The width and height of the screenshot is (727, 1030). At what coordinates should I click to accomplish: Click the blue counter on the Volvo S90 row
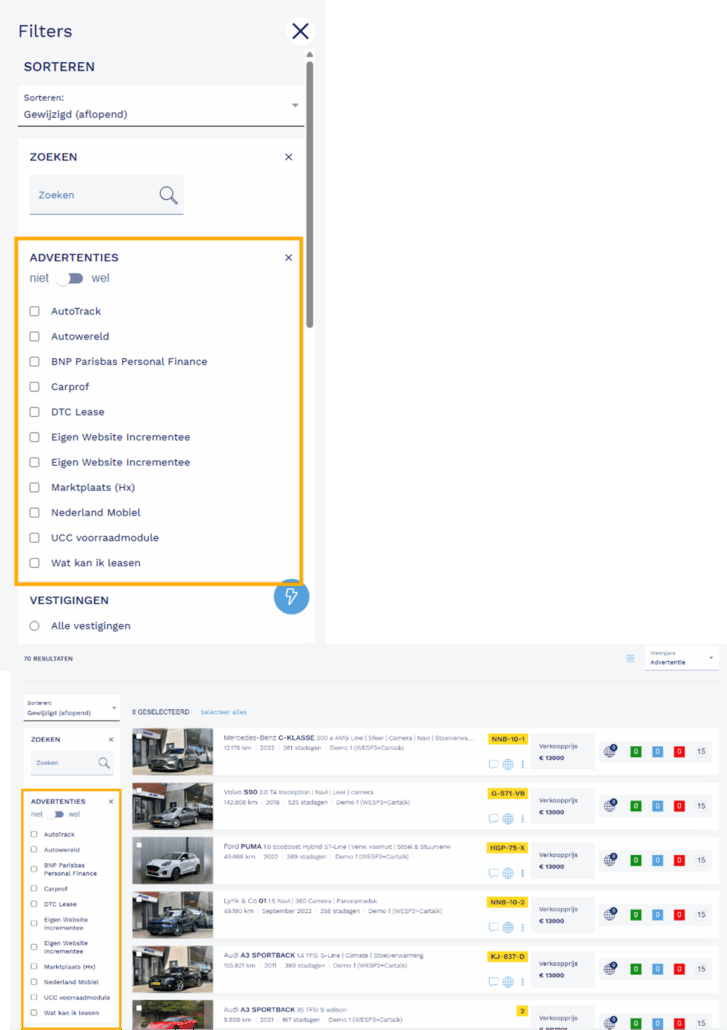point(657,806)
